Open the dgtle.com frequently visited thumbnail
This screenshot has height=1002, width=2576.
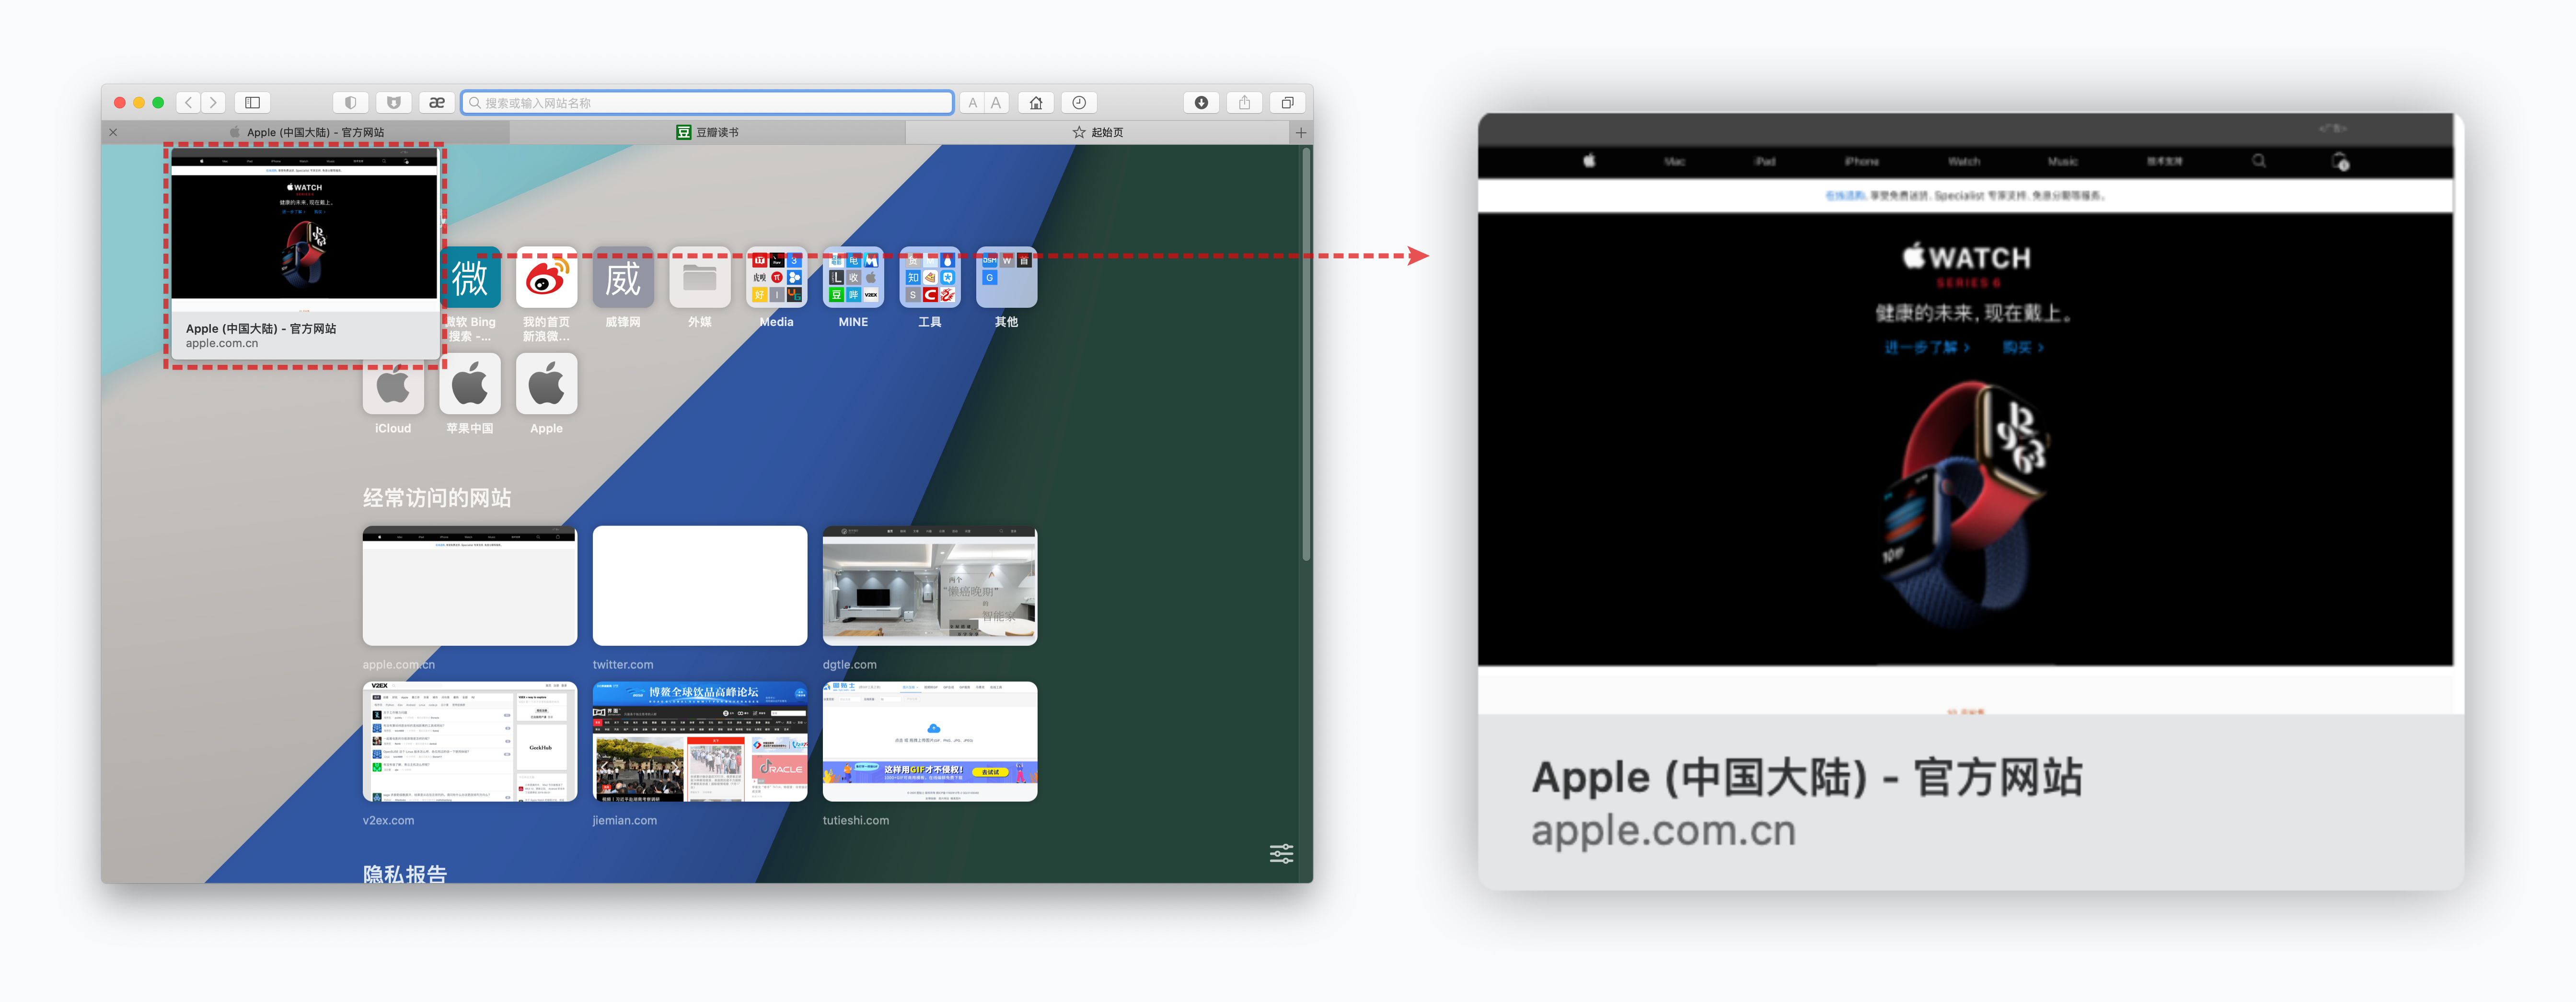tap(930, 585)
